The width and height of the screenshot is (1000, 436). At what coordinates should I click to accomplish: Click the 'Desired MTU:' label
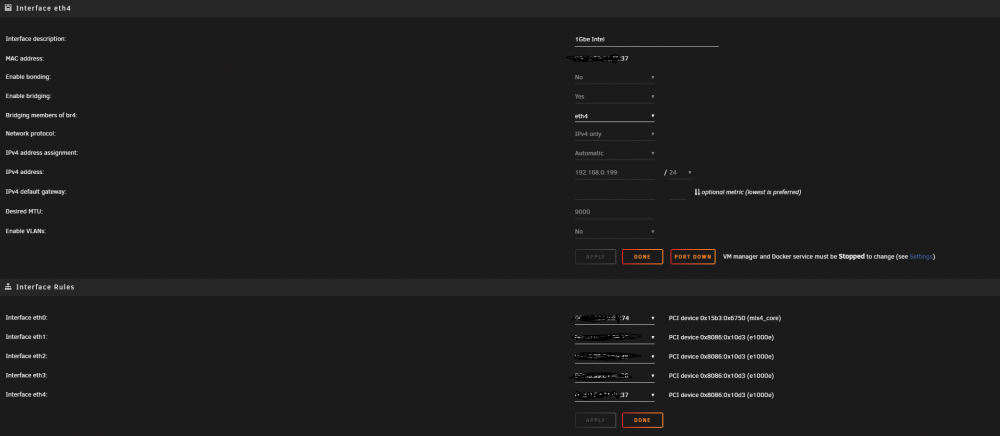coord(24,211)
